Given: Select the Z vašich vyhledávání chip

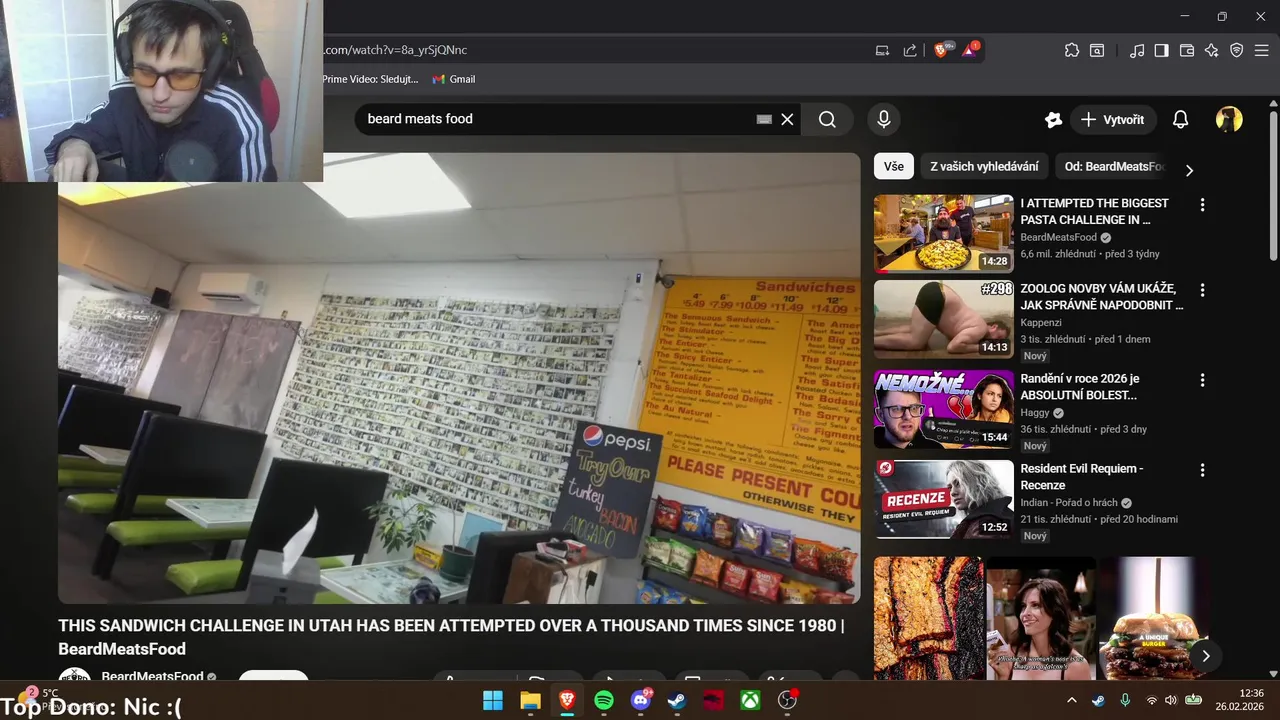Looking at the screenshot, I should click(984, 167).
